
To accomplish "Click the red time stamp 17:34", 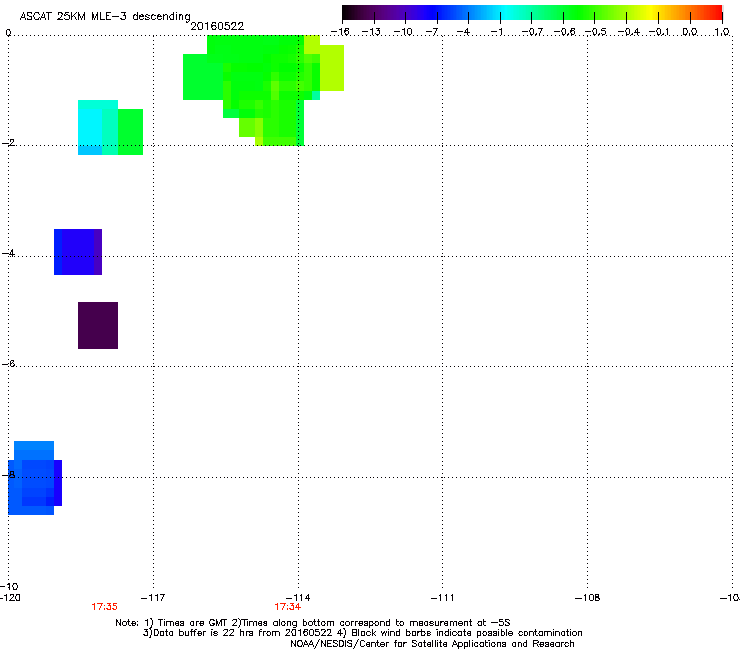I will (287, 607).
